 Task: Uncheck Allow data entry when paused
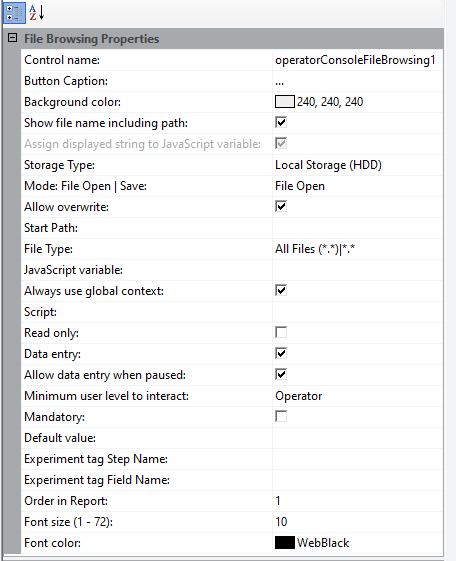281,375
